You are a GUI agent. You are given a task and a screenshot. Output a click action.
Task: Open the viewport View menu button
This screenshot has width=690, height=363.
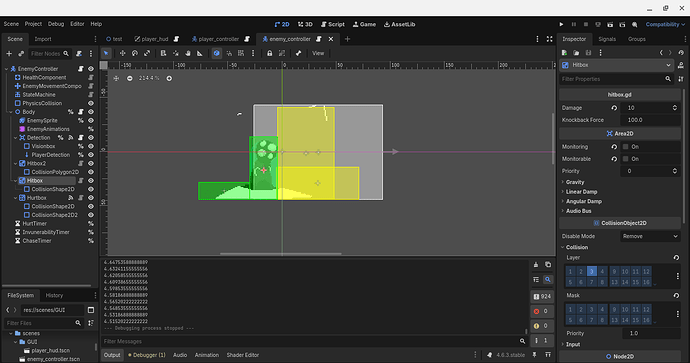[318, 53]
